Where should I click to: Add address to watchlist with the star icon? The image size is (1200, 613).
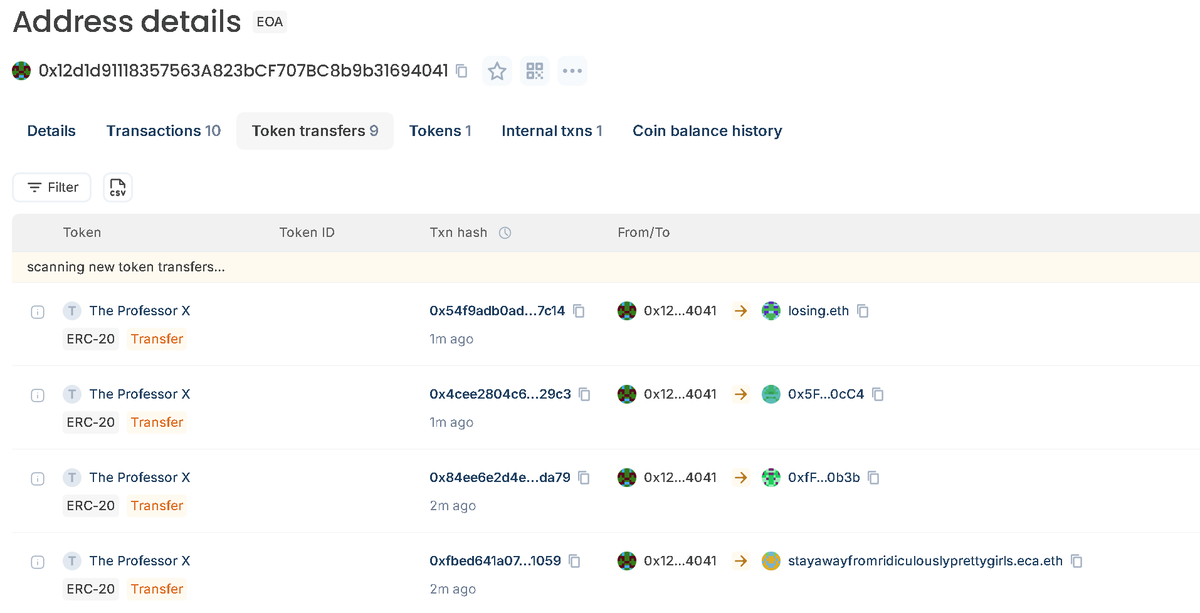click(x=497, y=71)
